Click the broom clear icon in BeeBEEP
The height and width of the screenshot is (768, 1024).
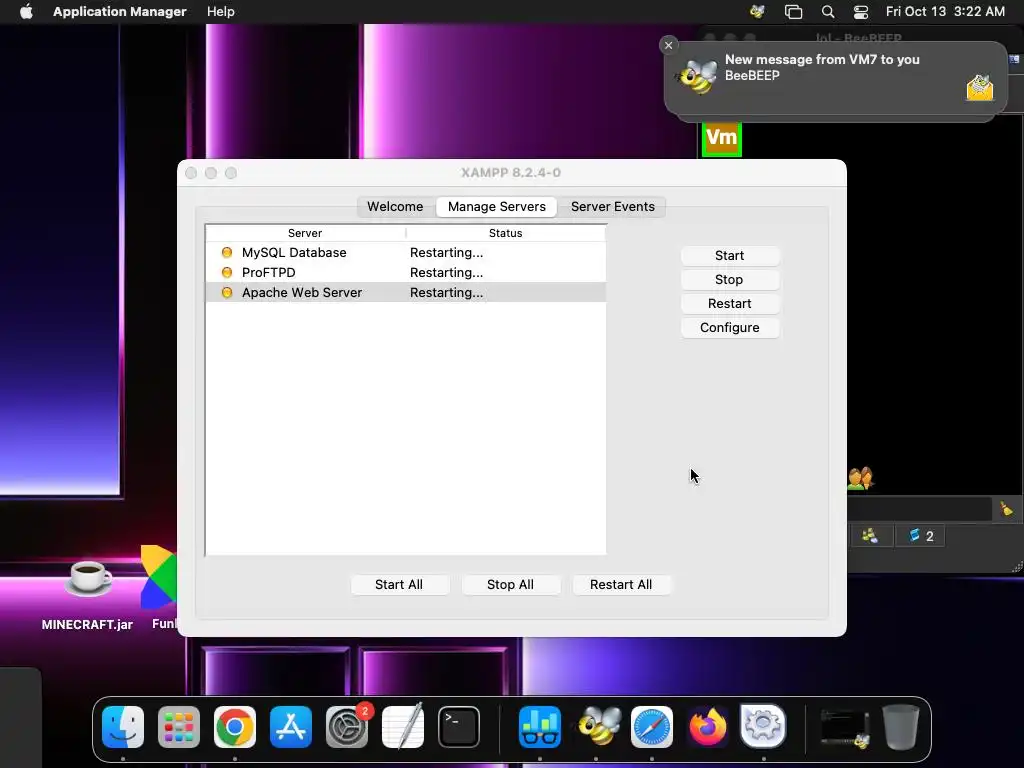pyautogui.click(x=1006, y=509)
